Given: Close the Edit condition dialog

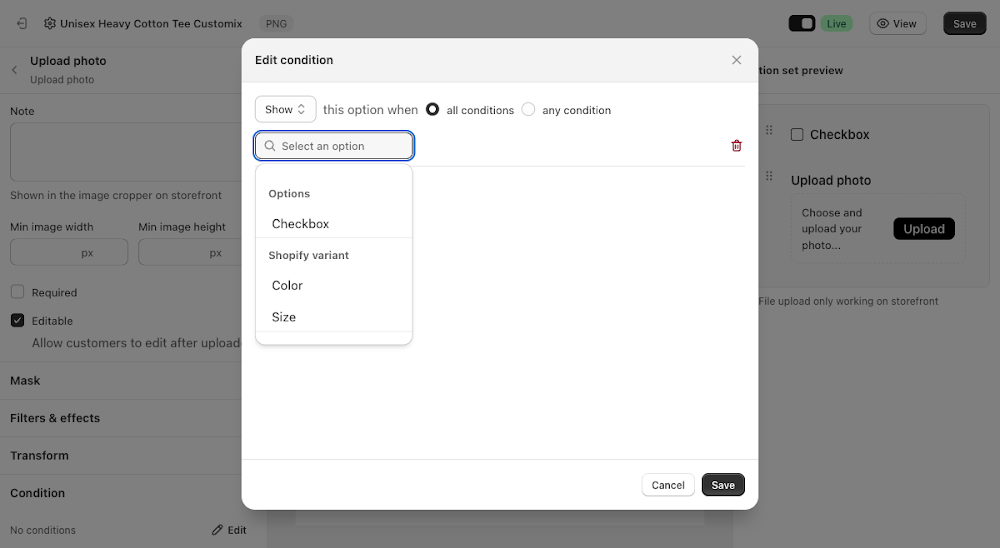Looking at the screenshot, I should [x=737, y=60].
